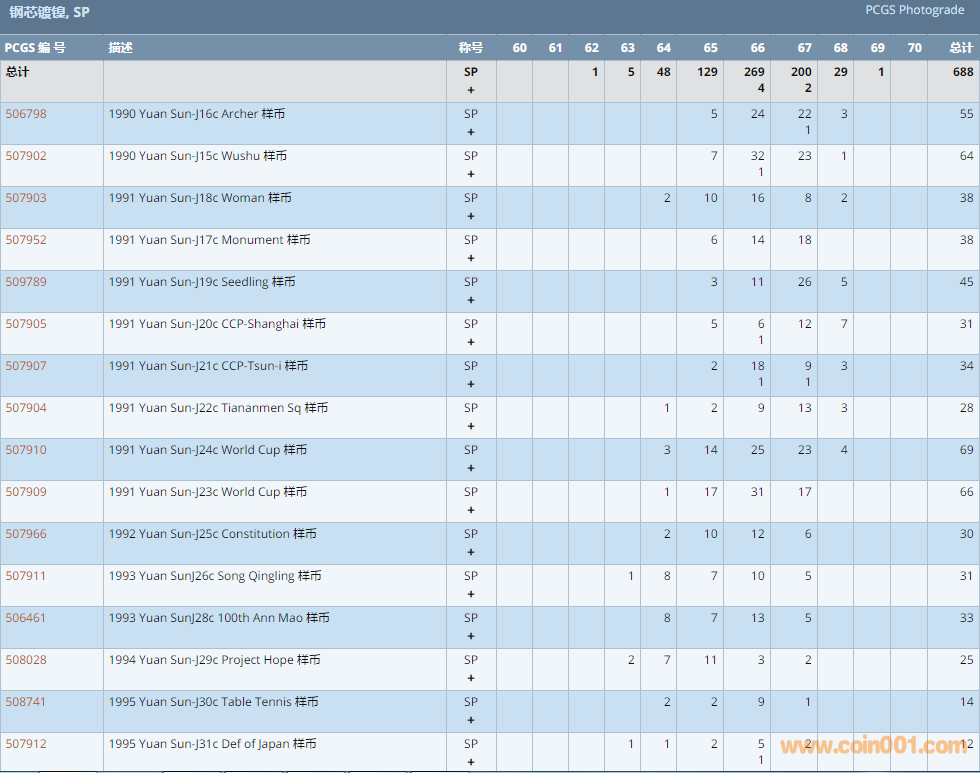Click PCGS number 507910 link
Viewport: 980px width, 773px height.
point(26,450)
